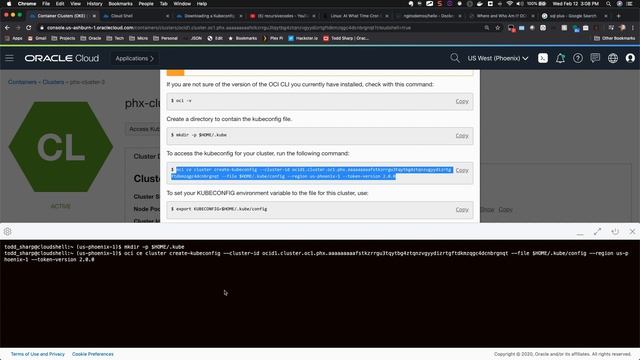Open the help question mark icon

(578, 58)
